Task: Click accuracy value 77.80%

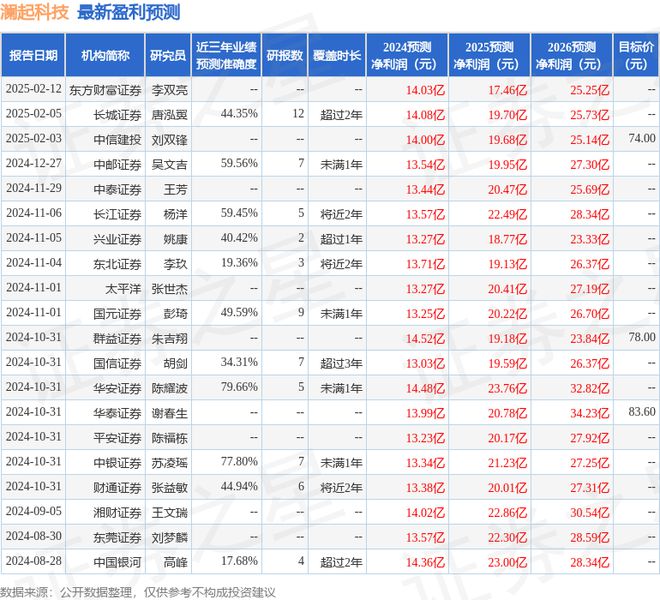Action: click(x=239, y=461)
